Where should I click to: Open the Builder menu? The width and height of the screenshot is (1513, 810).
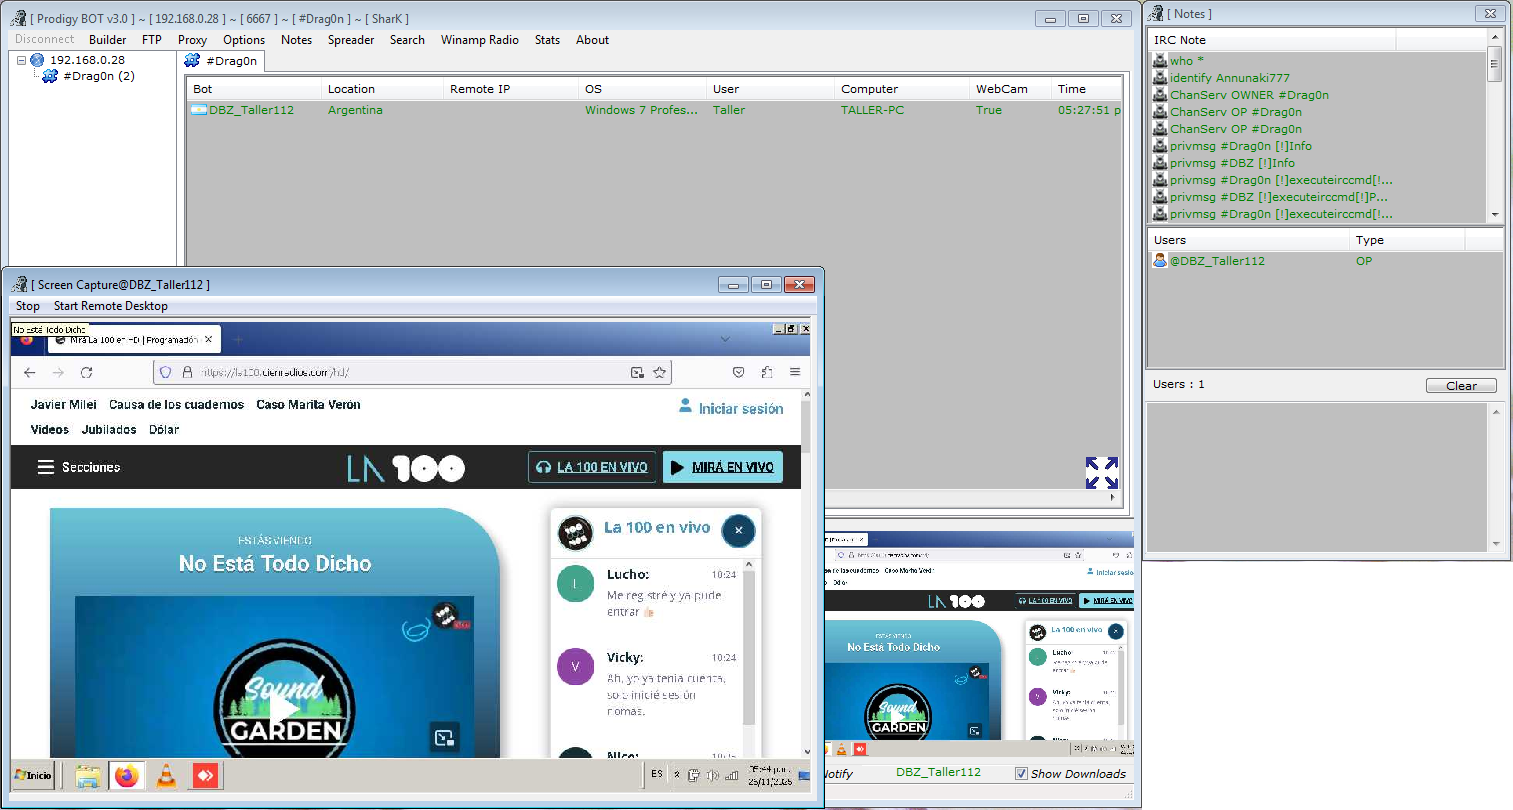[x=107, y=40]
